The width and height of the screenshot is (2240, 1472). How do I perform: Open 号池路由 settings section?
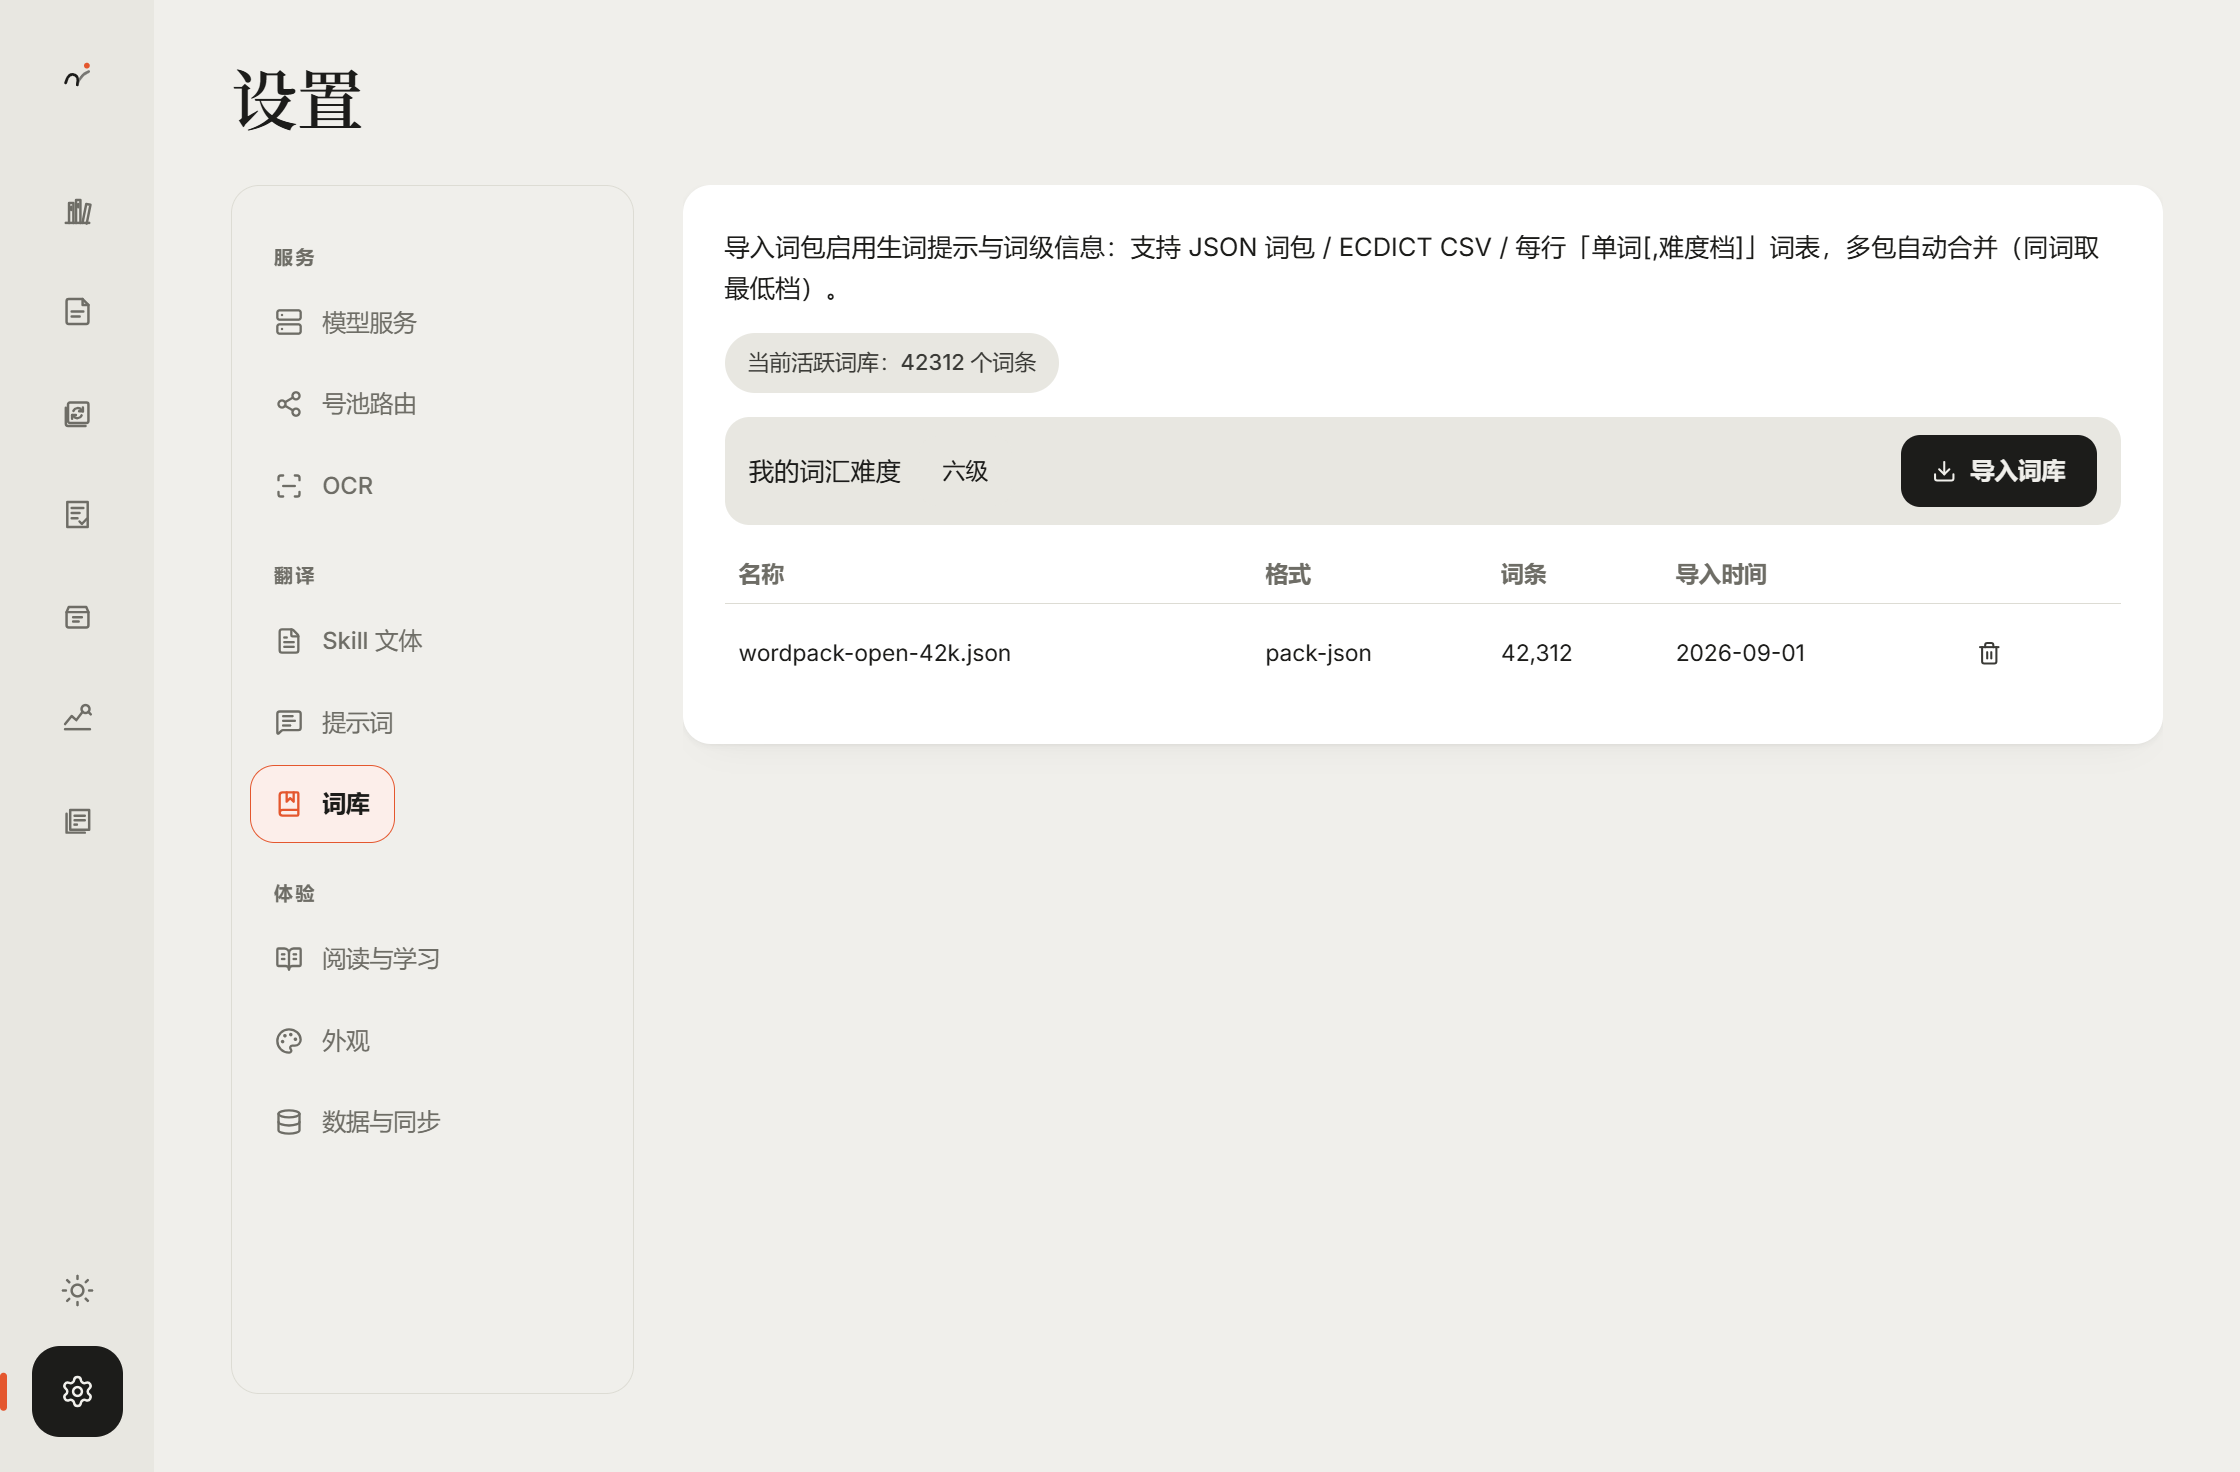[346, 404]
